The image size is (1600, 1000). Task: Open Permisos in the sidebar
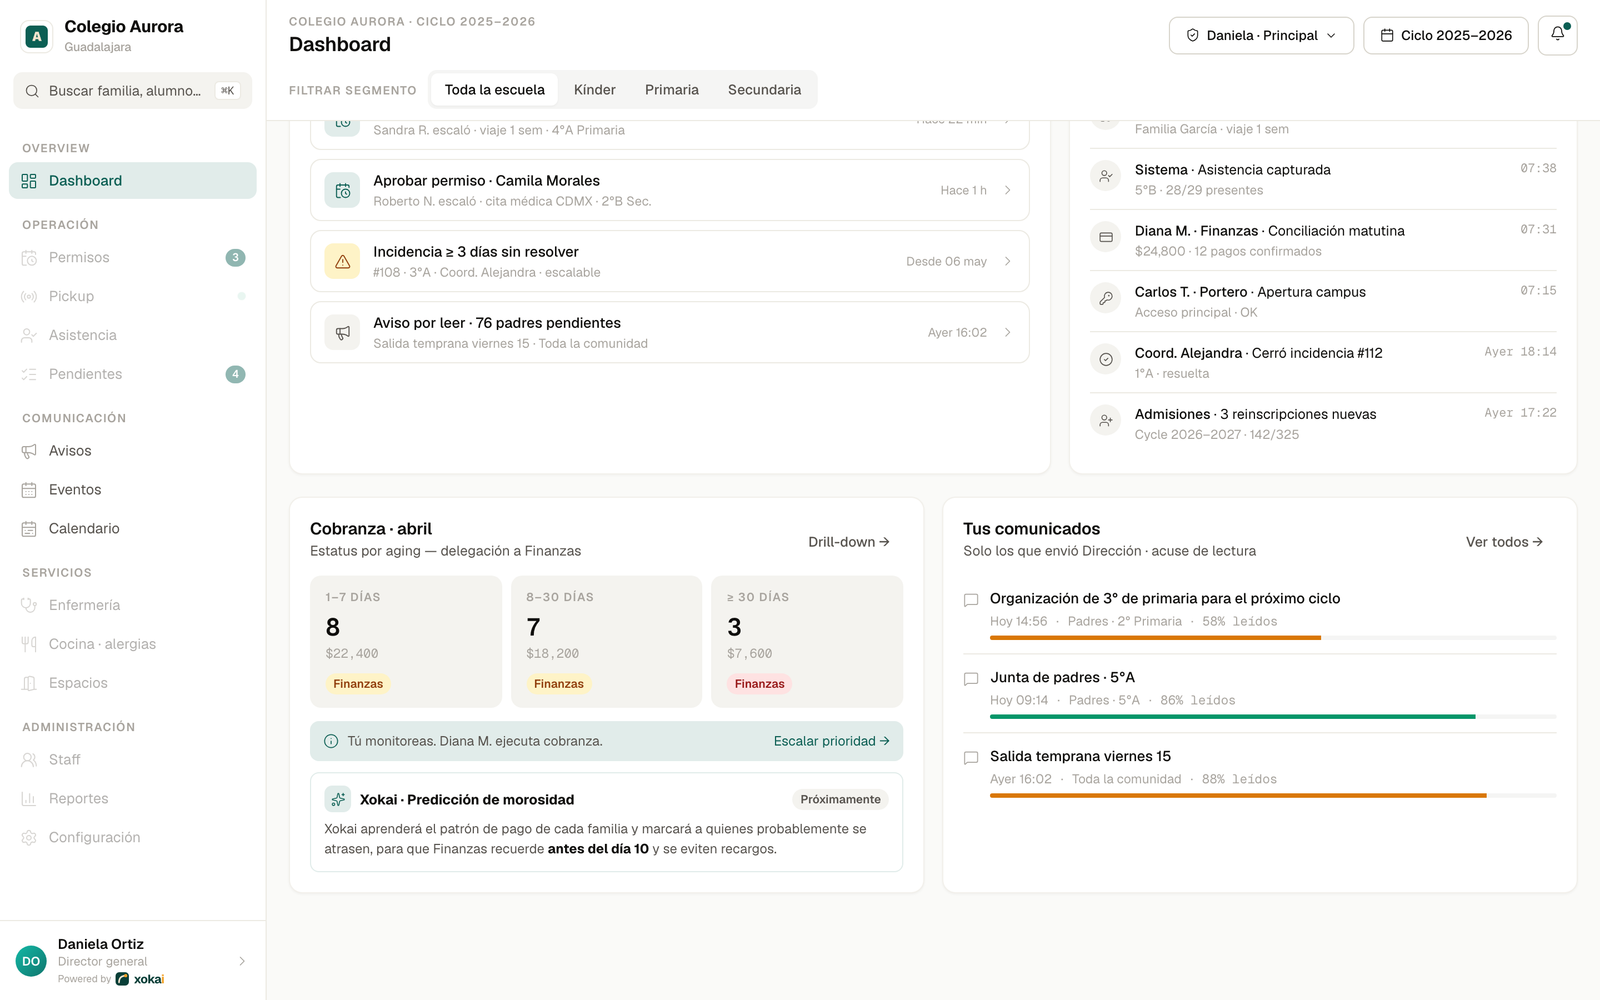coord(133,258)
